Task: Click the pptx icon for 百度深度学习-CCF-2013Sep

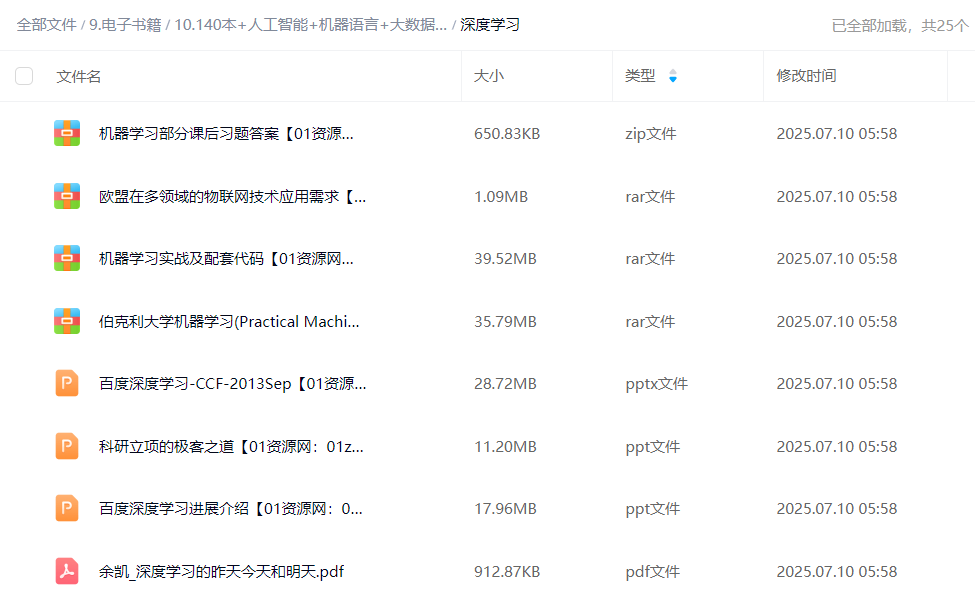Action: [67, 383]
